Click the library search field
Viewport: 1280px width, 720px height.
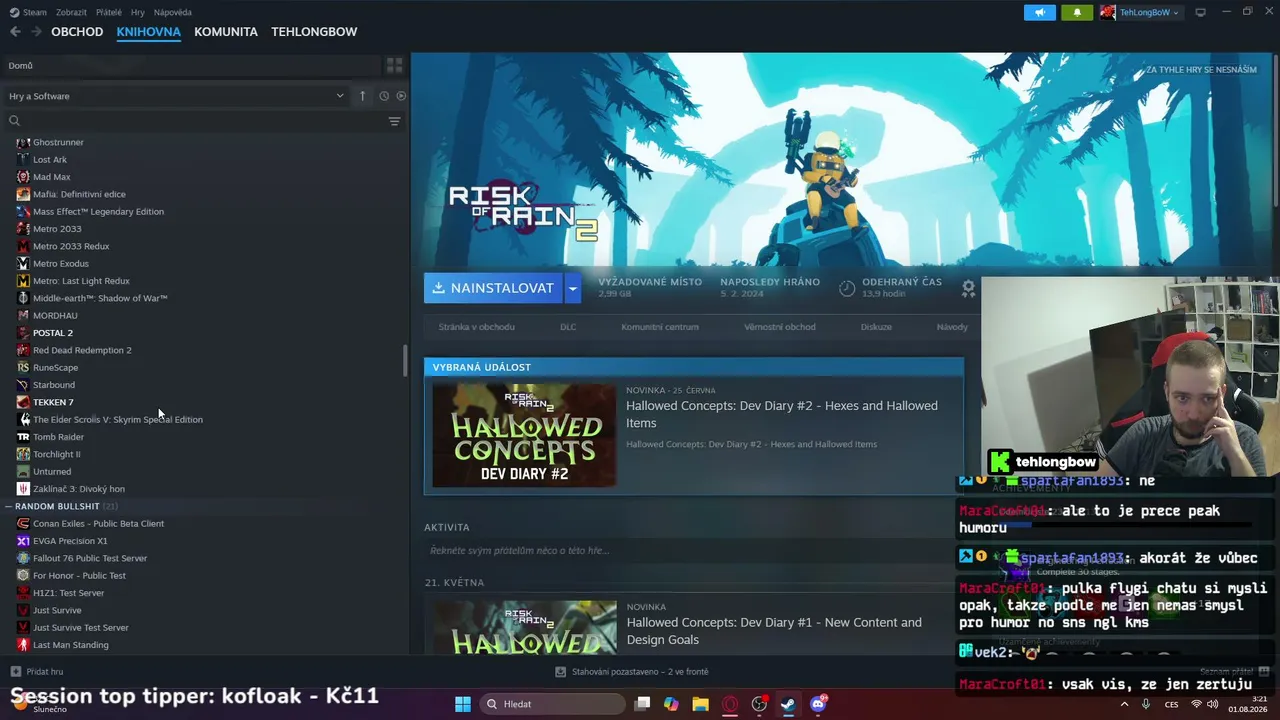coord(200,121)
